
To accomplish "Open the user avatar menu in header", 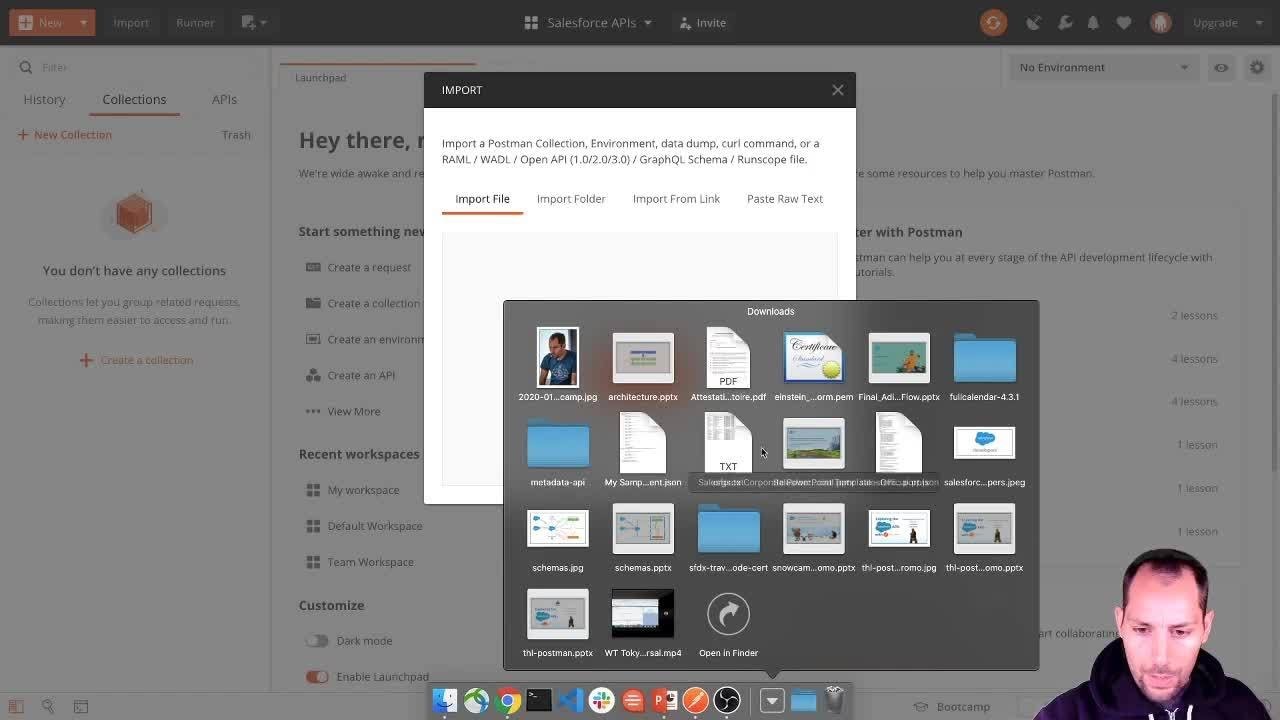I will [x=1160, y=22].
